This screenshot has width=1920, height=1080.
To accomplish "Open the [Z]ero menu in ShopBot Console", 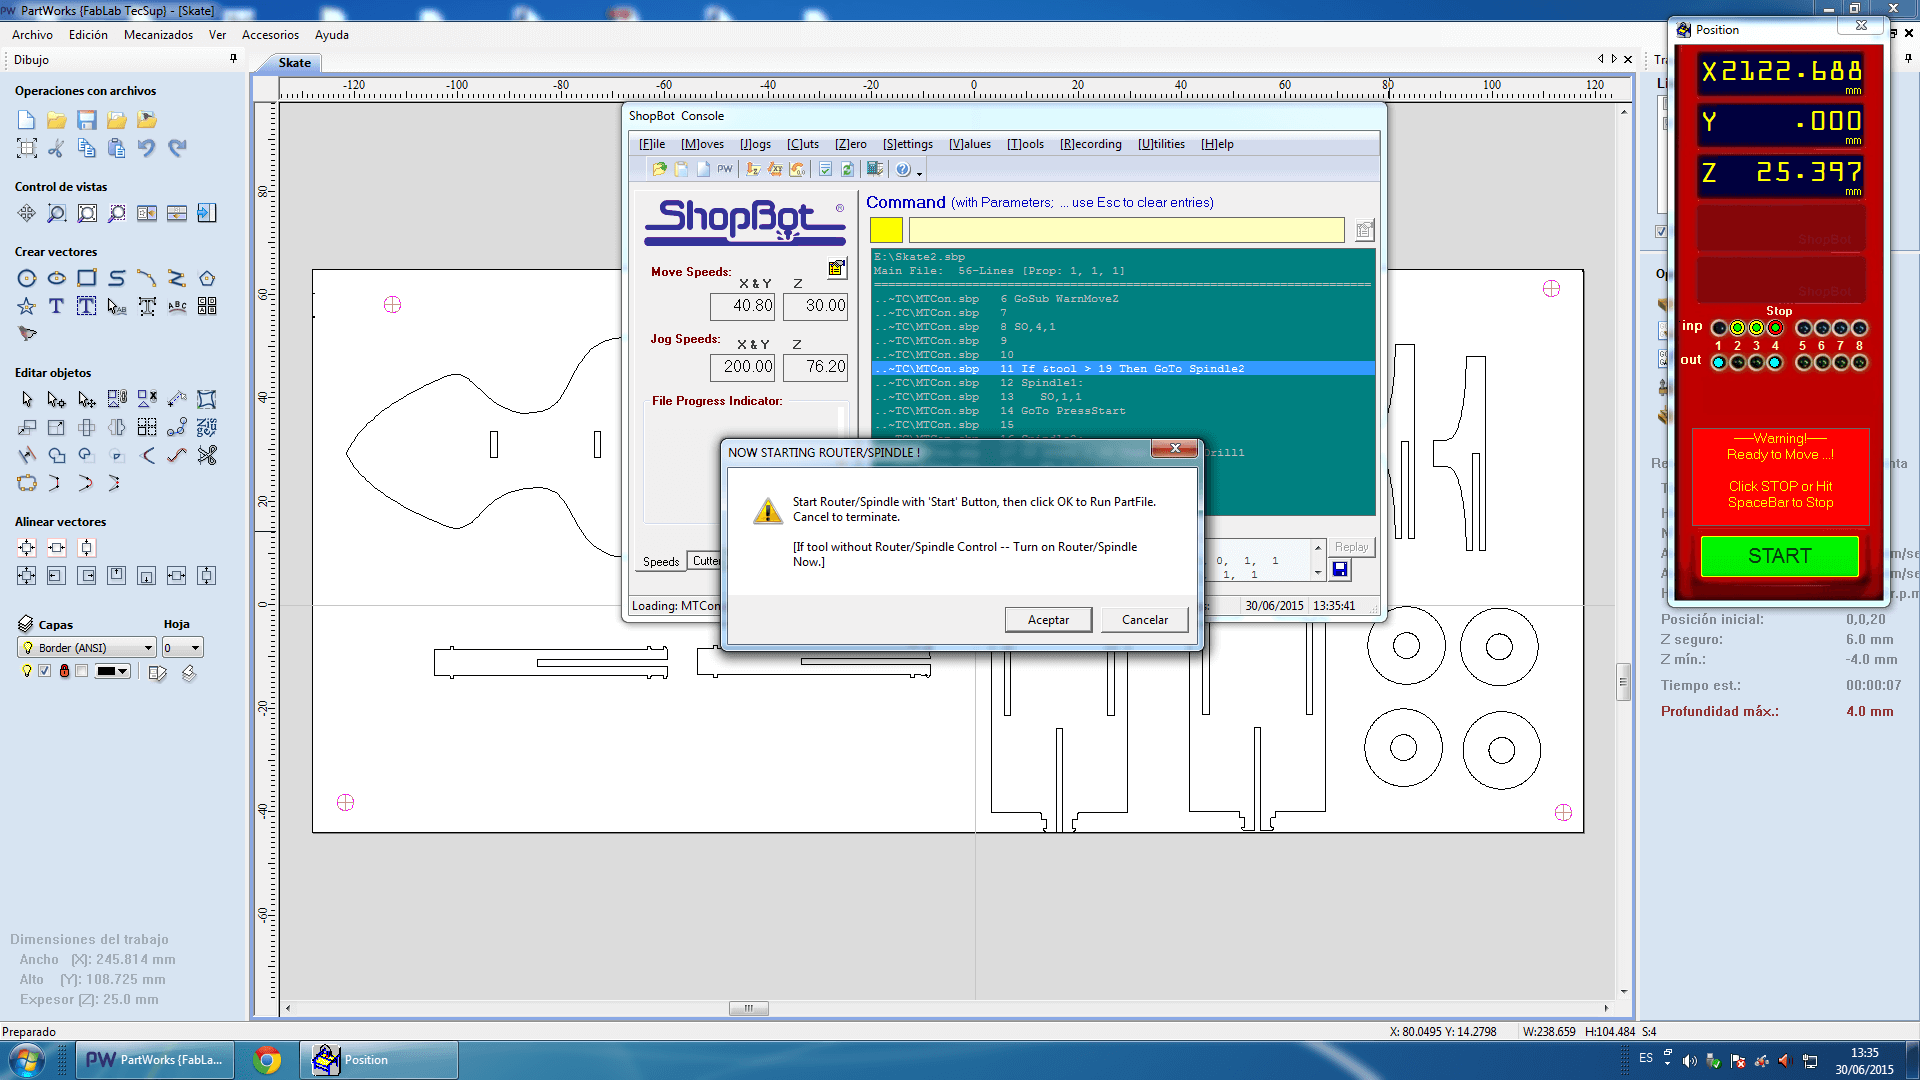I will (850, 144).
